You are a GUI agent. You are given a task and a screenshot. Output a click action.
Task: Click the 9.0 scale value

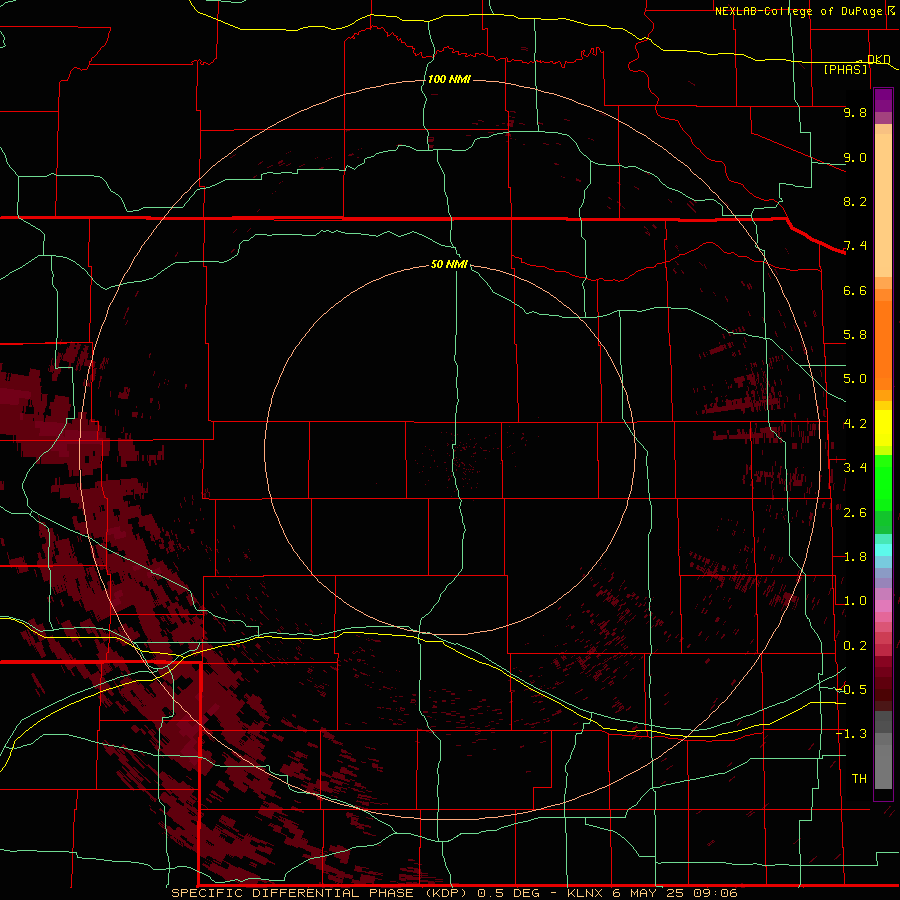(x=855, y=157)
